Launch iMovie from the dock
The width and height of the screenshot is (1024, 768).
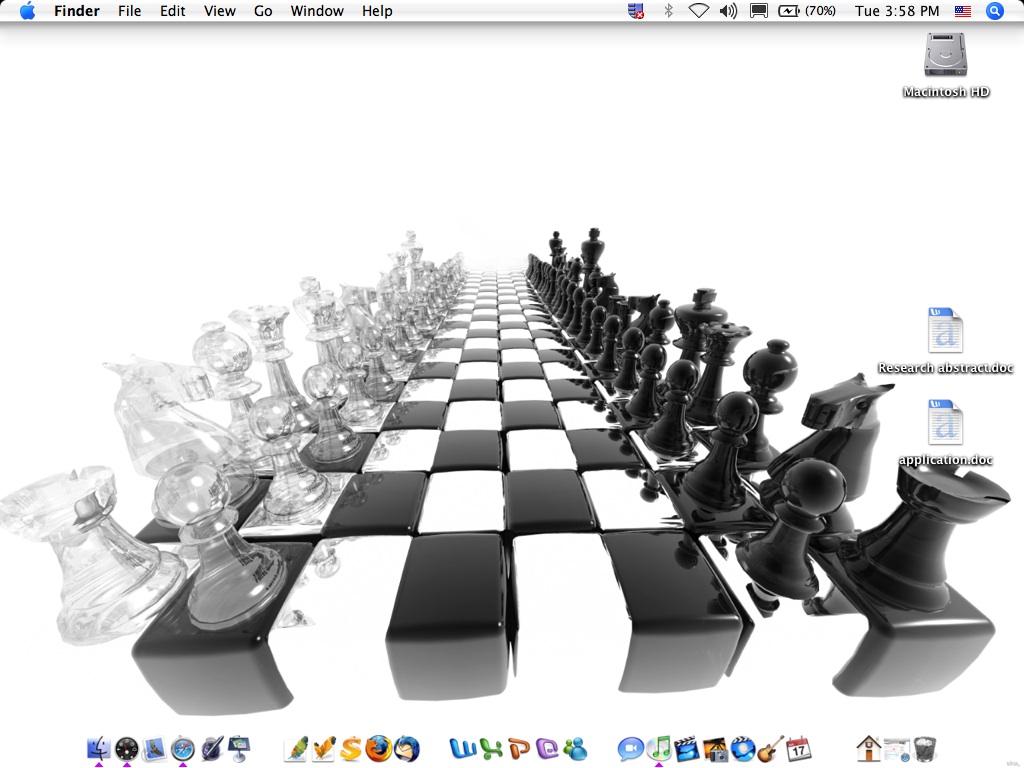click(x=687, y=748)
